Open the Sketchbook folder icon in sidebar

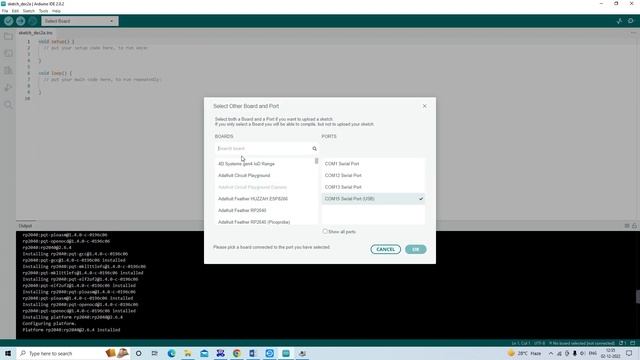[x=8, y=37]
